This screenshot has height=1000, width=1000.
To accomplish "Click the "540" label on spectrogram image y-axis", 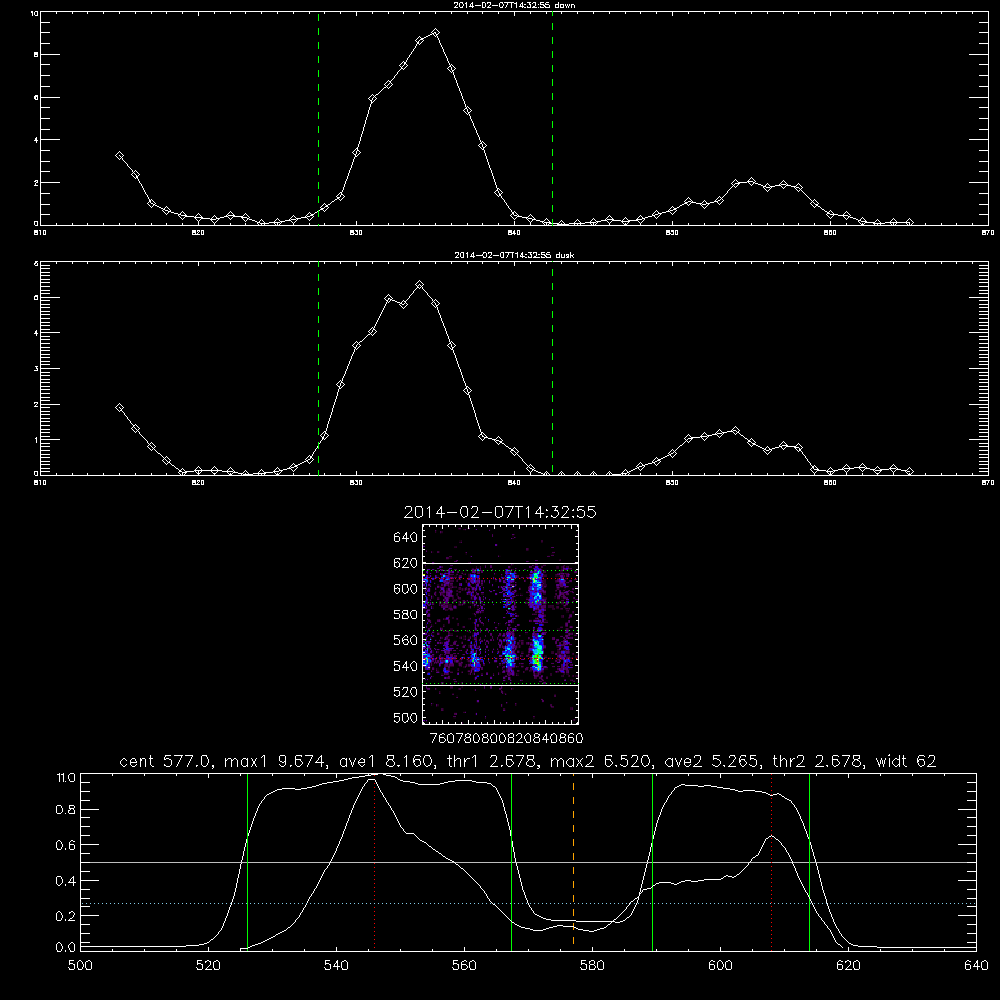I will 406,666.
